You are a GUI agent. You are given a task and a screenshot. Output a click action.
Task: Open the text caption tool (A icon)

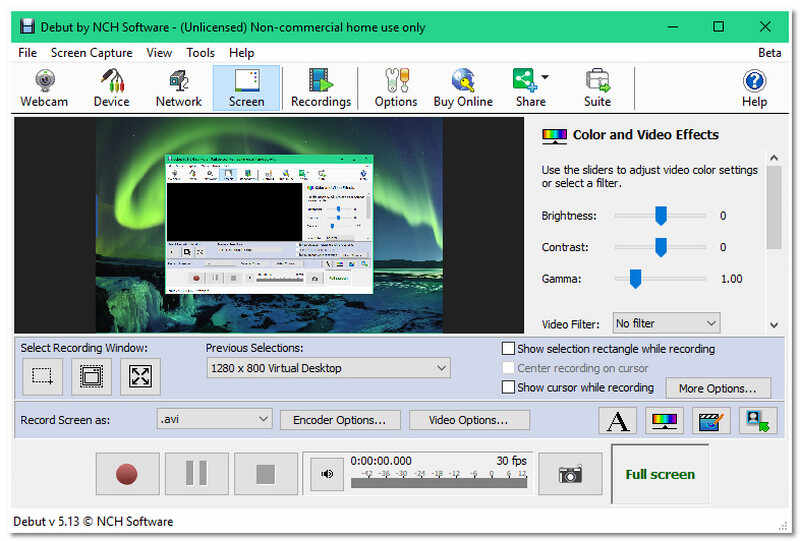pos(618,421)
